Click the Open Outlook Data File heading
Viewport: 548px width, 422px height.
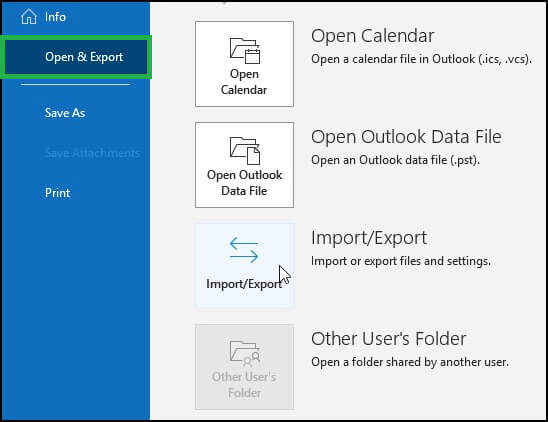pos(406,137)
